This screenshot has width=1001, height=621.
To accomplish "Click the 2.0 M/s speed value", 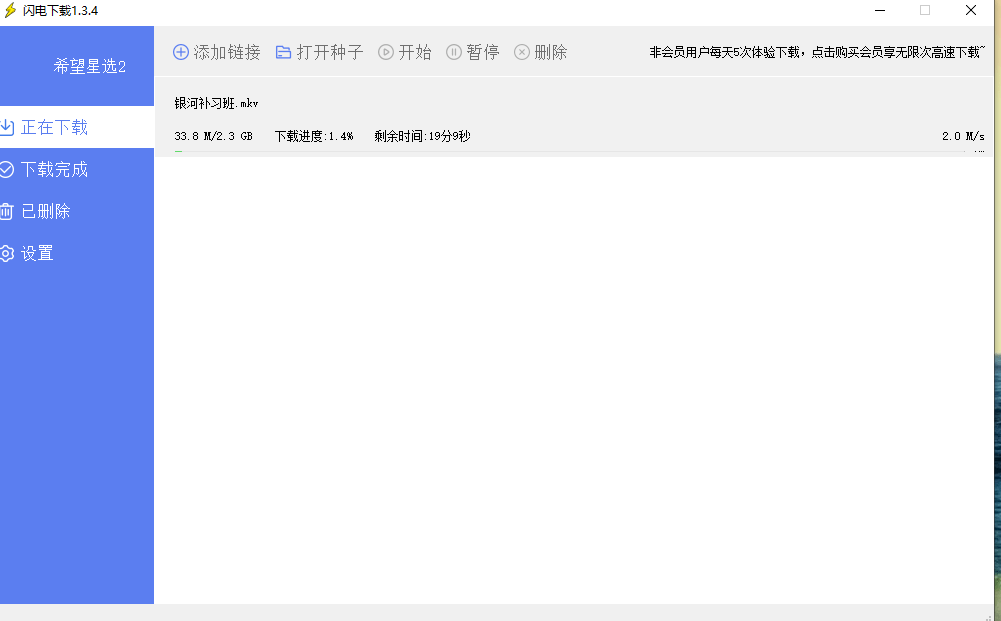I will pos(963,136).
